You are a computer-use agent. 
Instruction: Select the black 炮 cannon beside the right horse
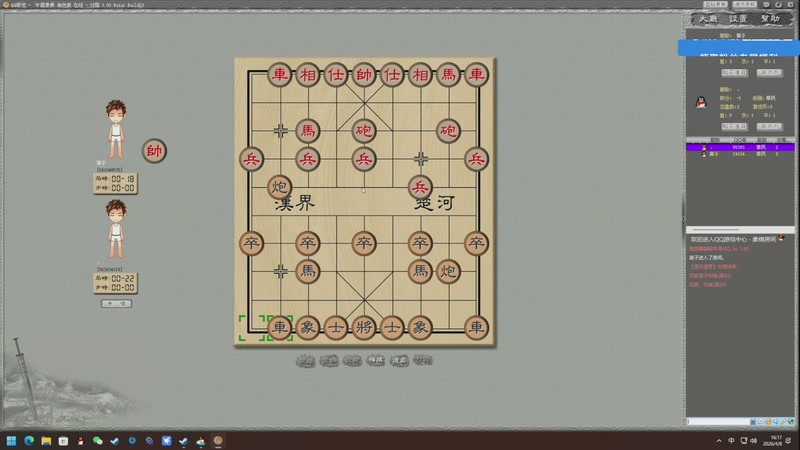click(x=448, y=271)
